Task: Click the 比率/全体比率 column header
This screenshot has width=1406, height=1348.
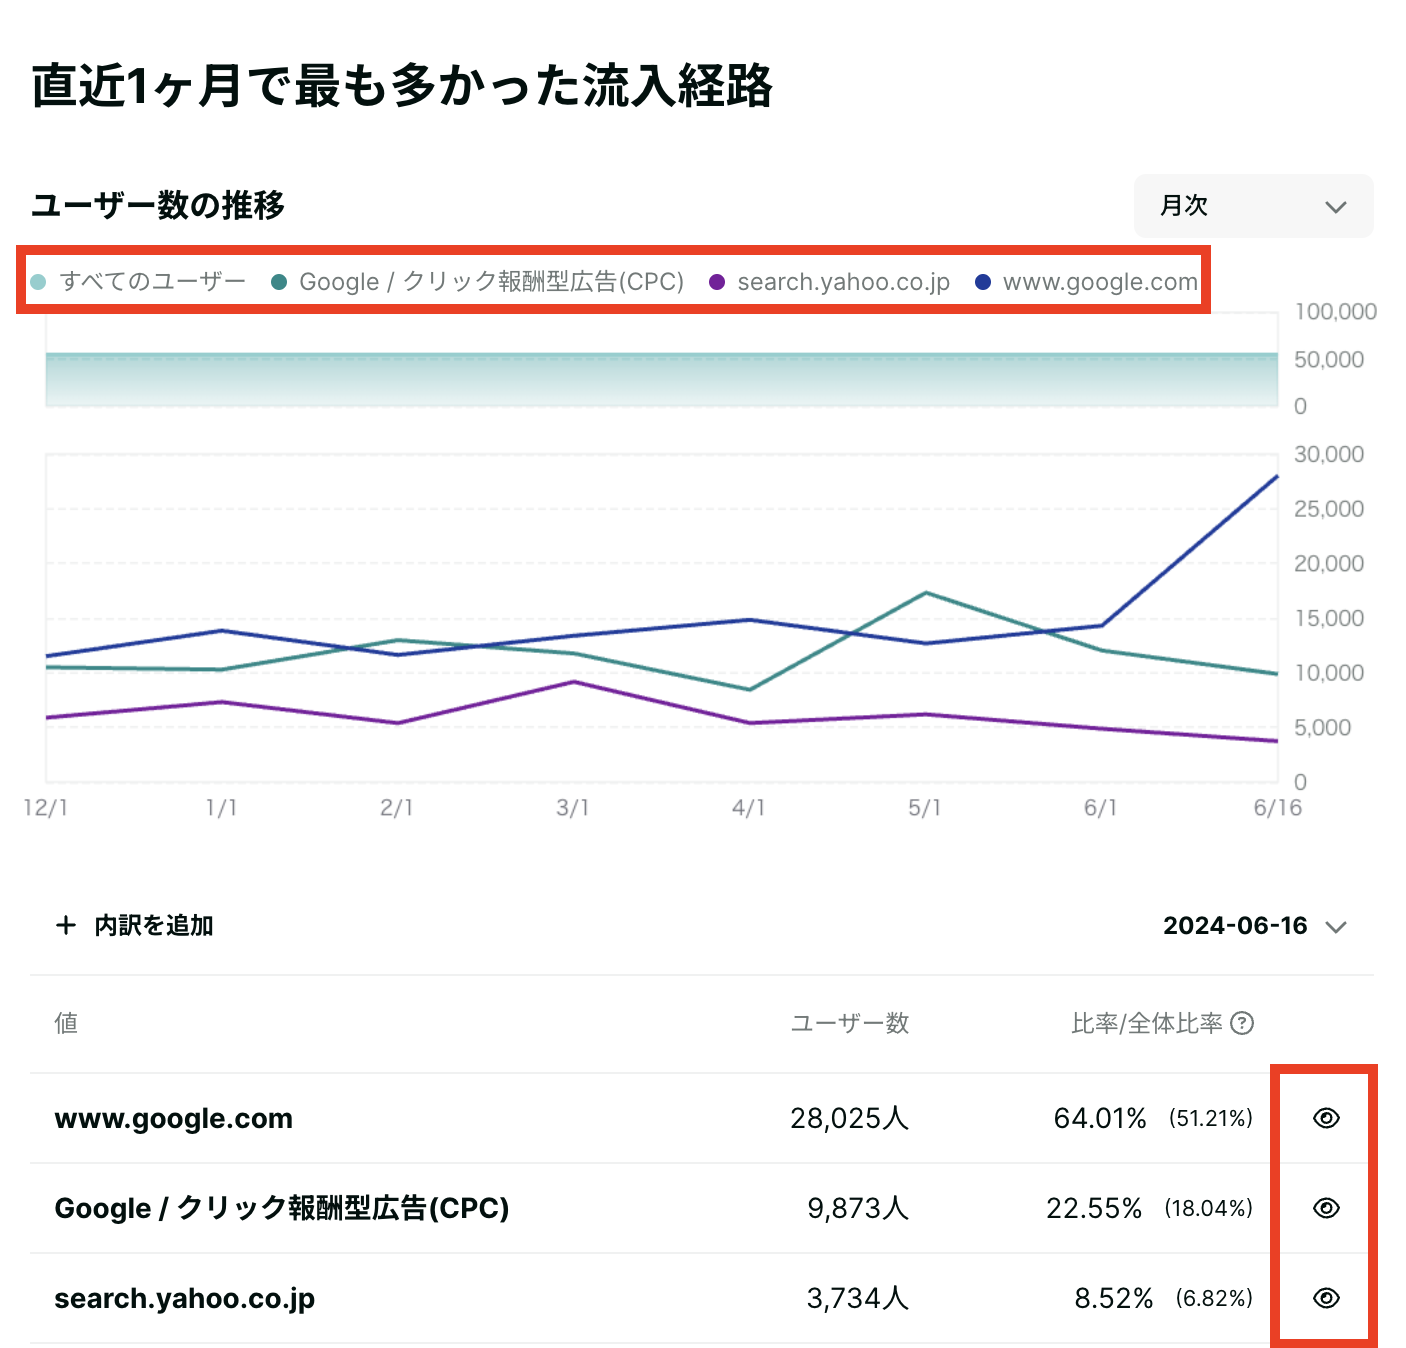Action: click(1147, 1023)
